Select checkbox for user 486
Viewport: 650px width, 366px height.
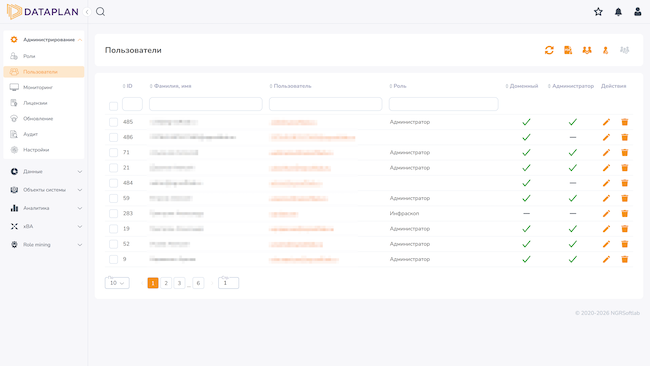(x=113, y=137)
